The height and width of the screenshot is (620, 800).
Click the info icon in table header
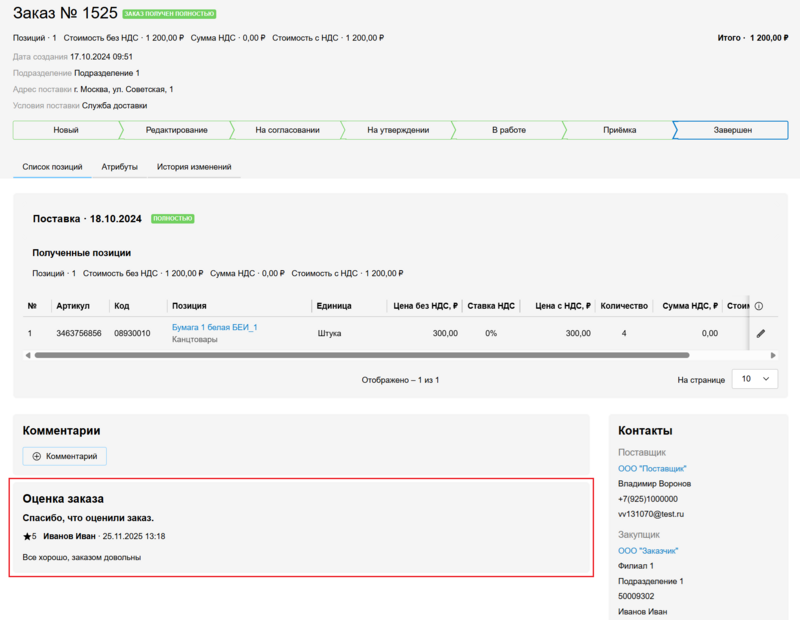pos(759,306)
